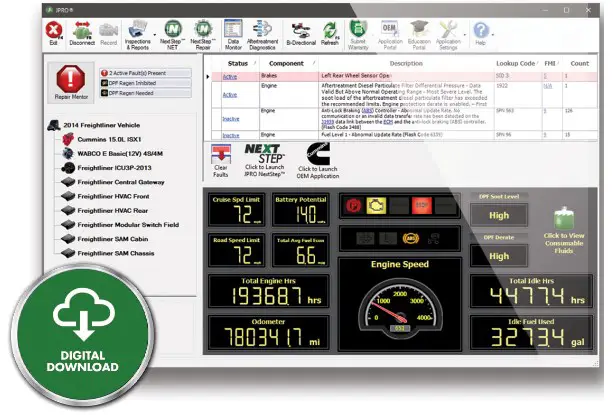613x415 pixels.
Task: Click the Idle Fuel Used readout
Action: click(531, 333)
